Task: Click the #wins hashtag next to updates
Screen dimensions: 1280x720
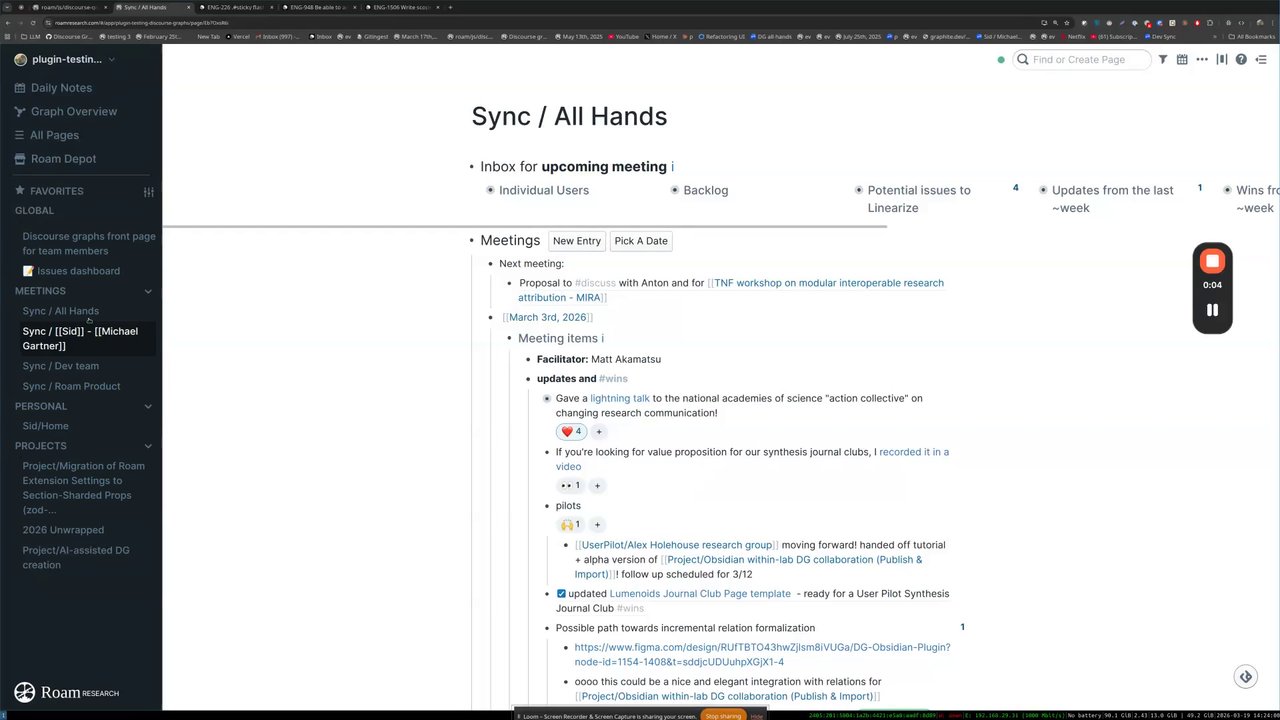Action: [613, 379]
